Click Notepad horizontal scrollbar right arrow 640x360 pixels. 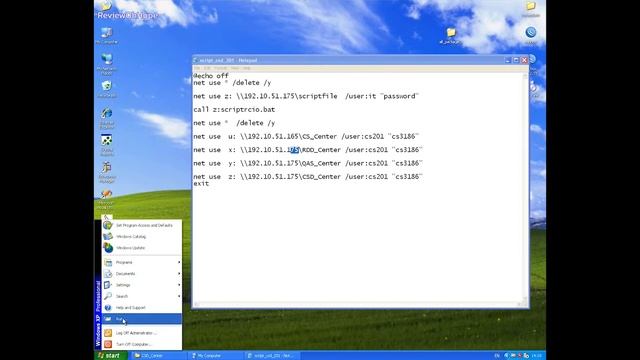pos(519,304)
